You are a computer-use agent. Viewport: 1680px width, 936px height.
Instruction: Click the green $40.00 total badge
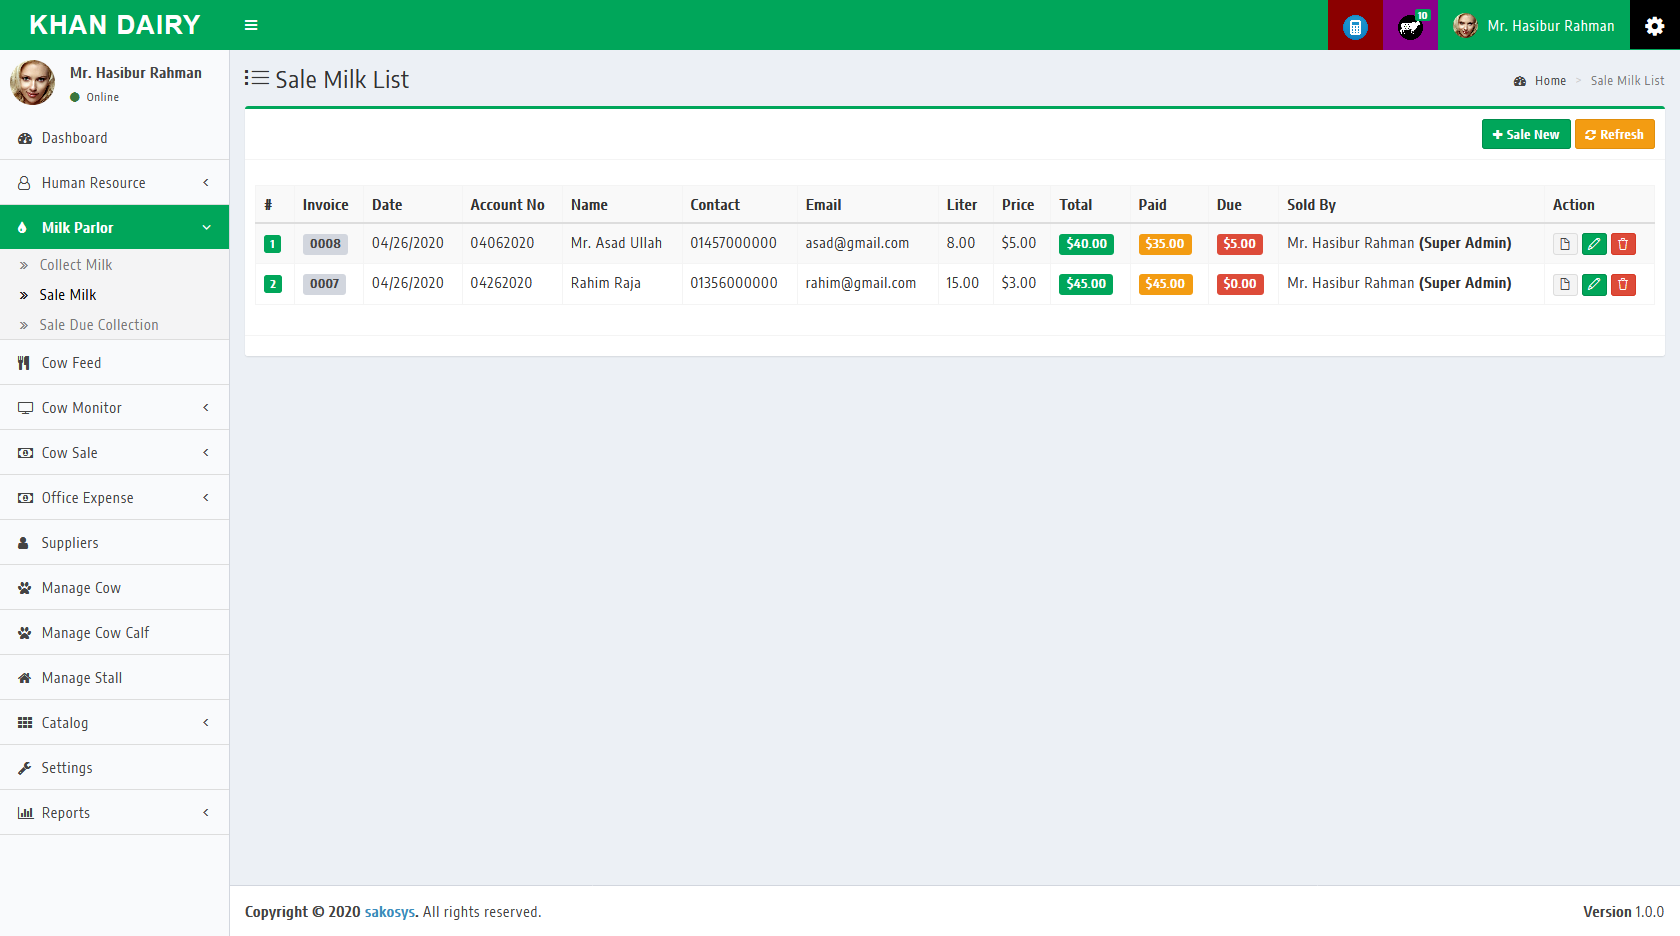(1086, 244)
